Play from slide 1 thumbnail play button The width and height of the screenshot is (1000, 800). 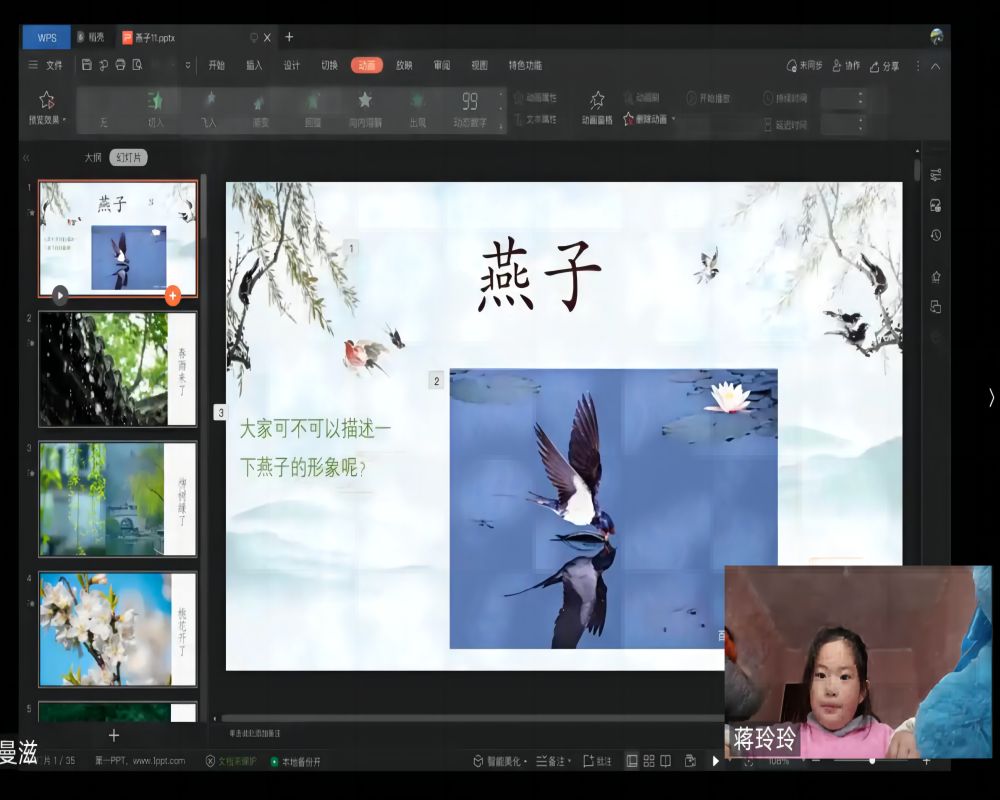tap(60, 295)
